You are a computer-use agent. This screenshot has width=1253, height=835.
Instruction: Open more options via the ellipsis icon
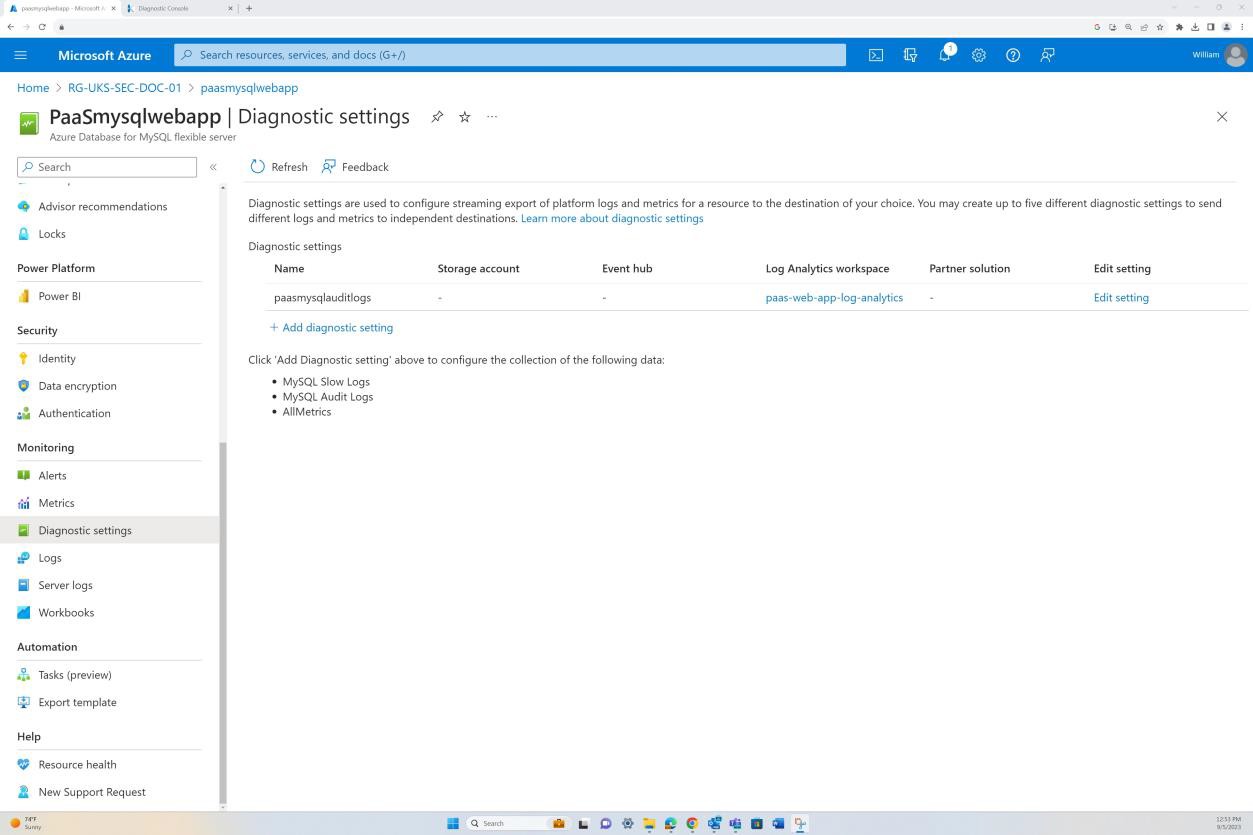click(491, 117)
